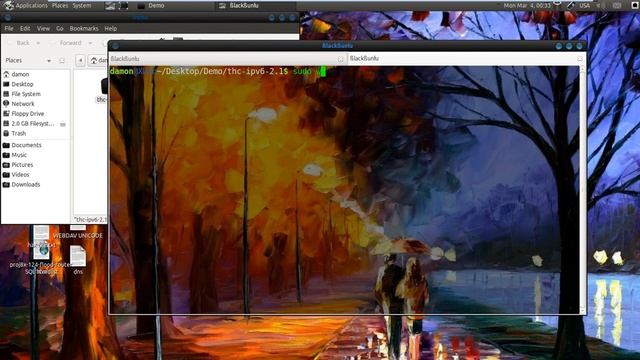Screen dimensions: 640x360
Task: Open File menu in file manager
Action: click(x=9, y=29)
